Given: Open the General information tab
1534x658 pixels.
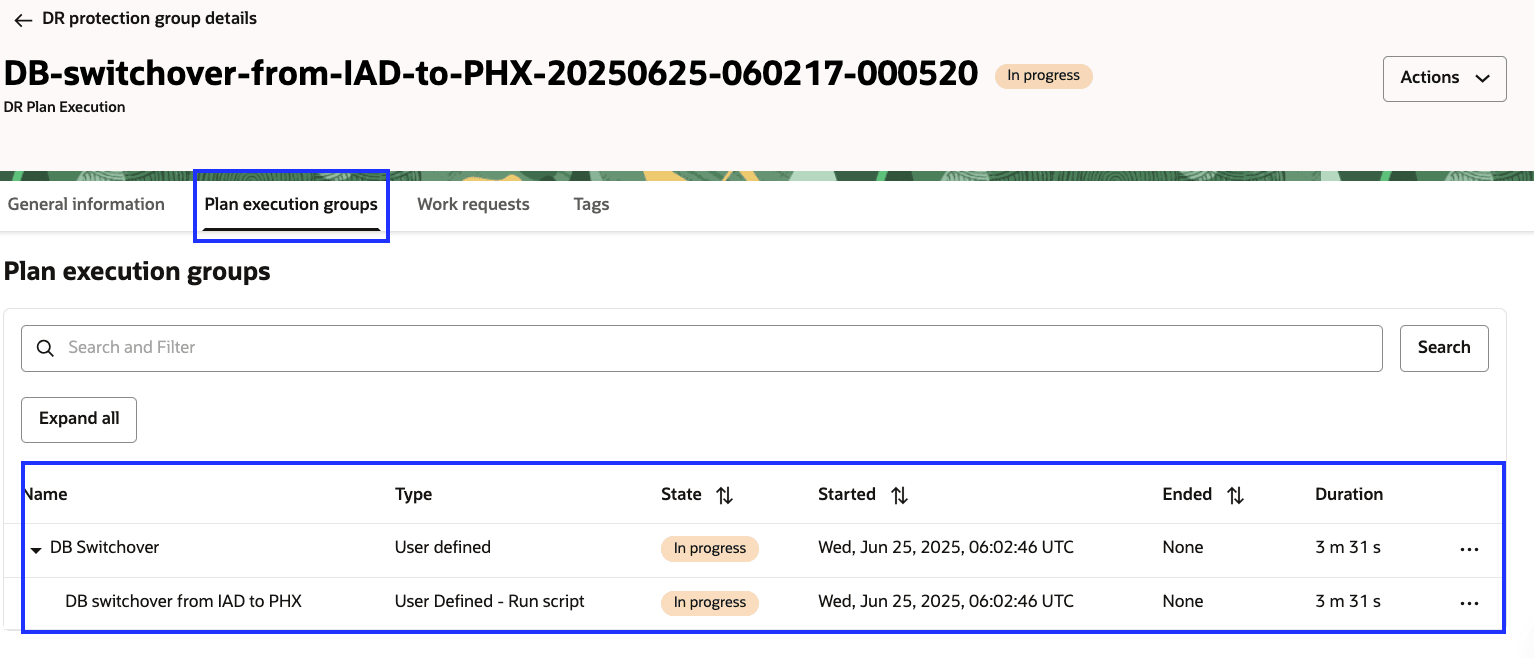Looking at the screenshot, I should 86,204.
